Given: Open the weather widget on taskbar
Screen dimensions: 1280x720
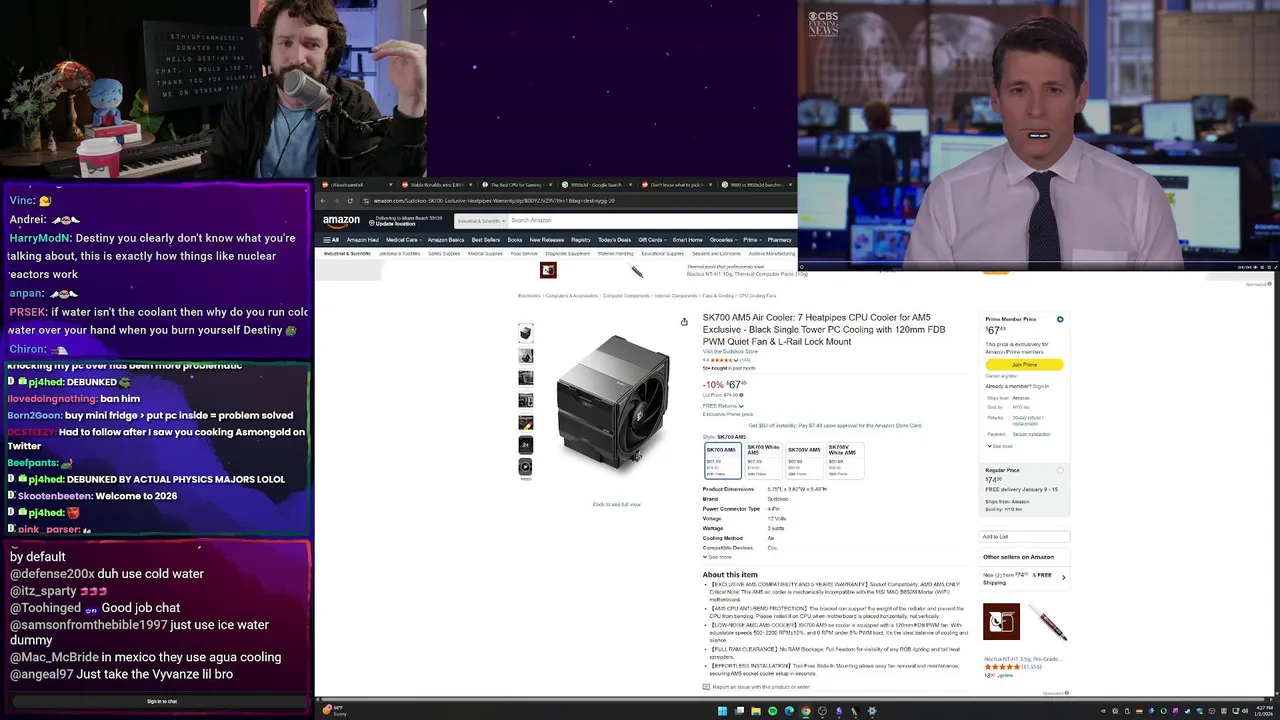Looking at the screenshot, I should coord(333,711).
